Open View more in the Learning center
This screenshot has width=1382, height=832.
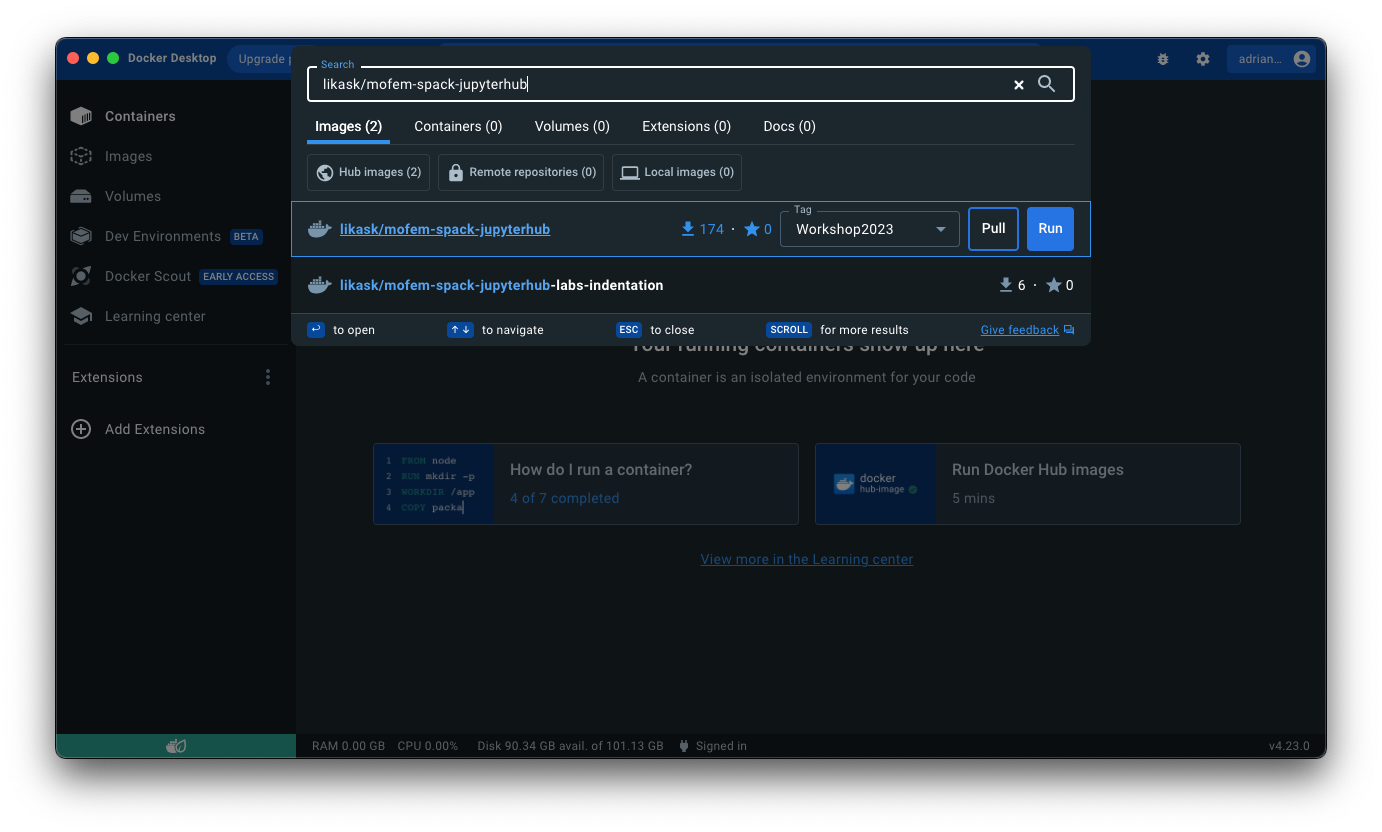[x=807, y=559]
